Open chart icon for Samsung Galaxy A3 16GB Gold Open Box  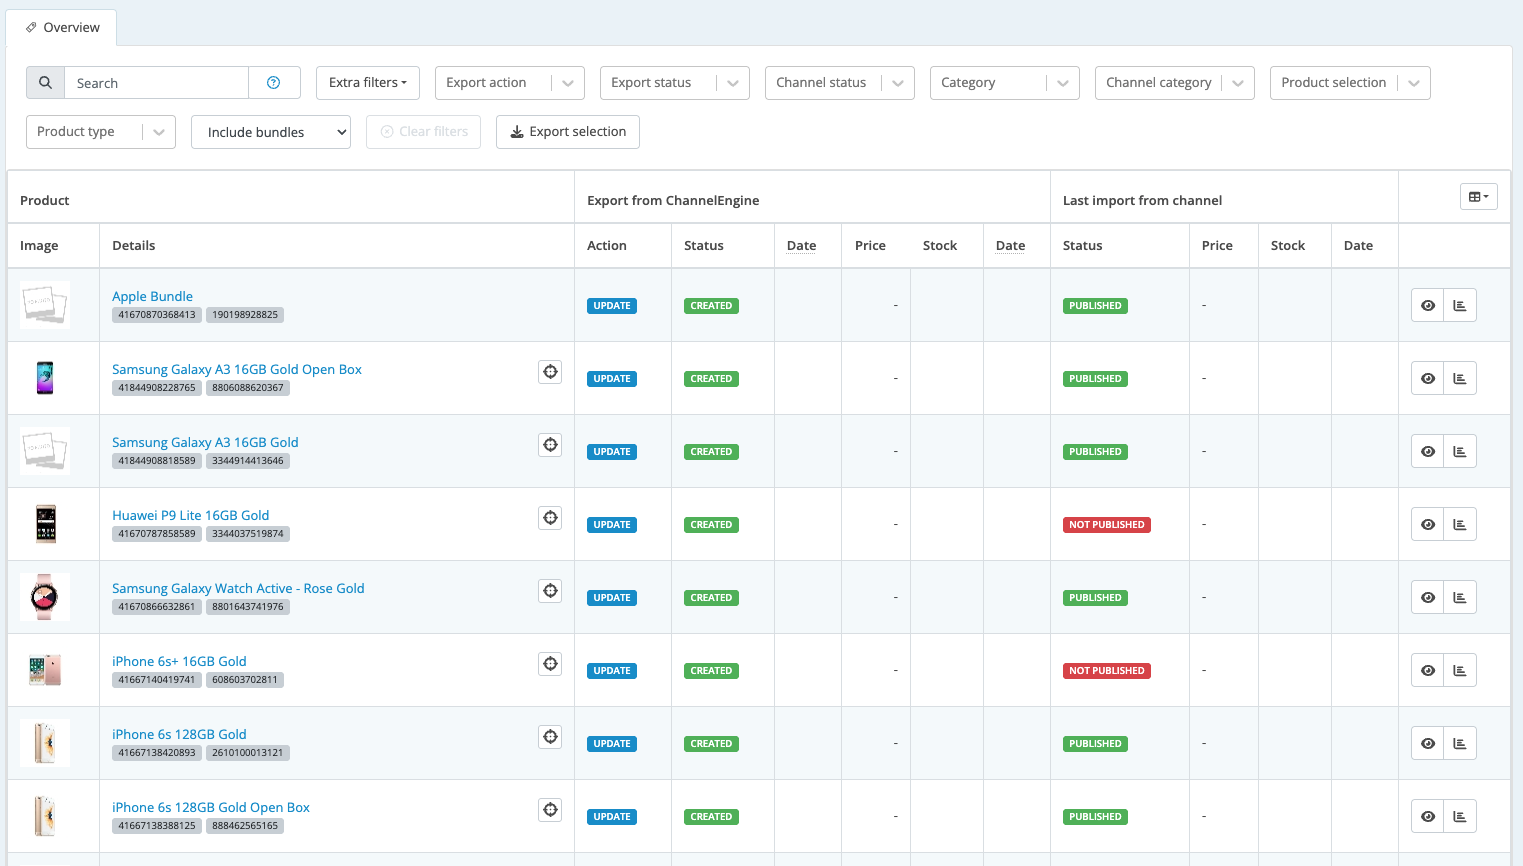pos(1460,378)
